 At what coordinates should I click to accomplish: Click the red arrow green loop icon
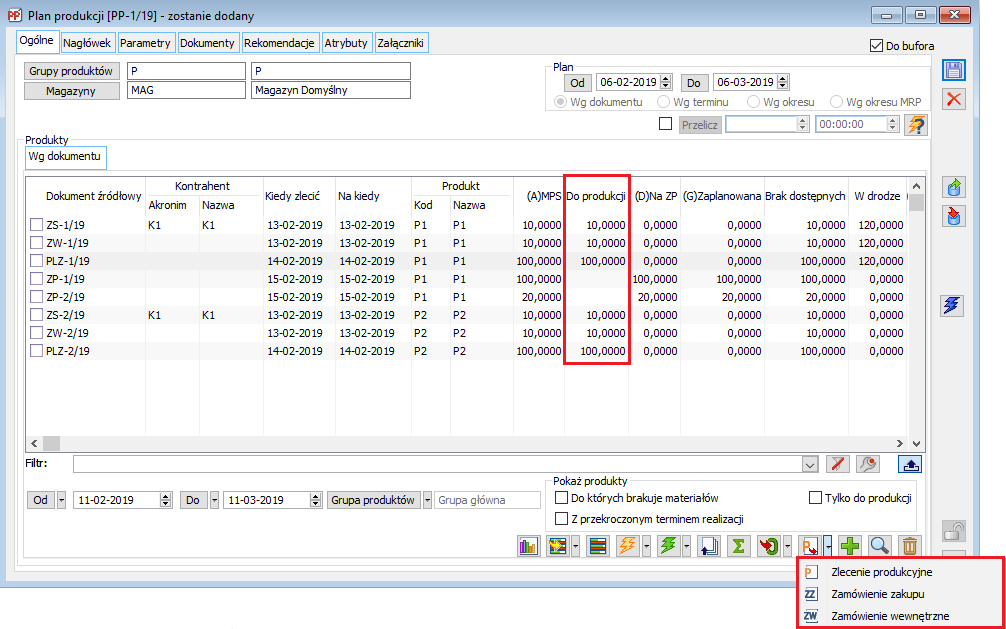[768, 547]
